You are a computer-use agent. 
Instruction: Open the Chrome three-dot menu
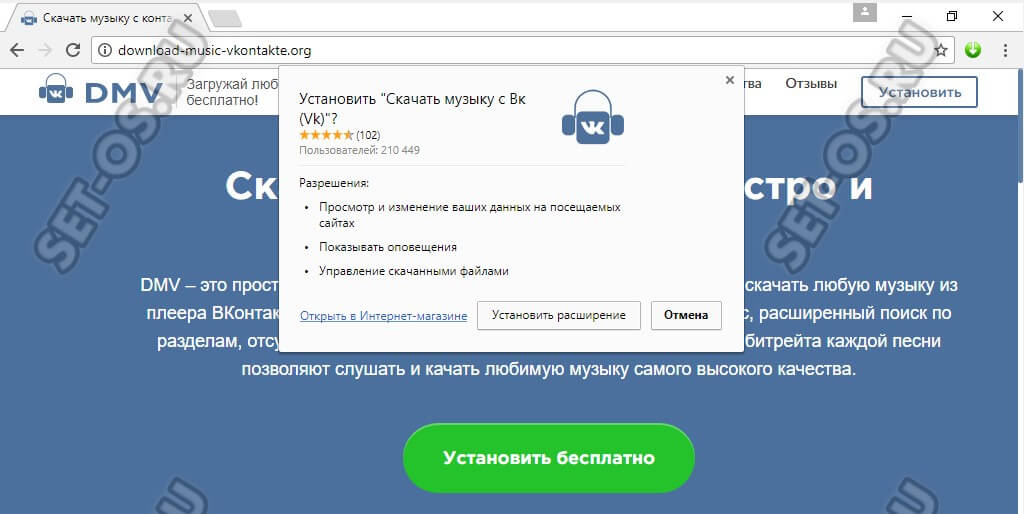[1005, 50]
